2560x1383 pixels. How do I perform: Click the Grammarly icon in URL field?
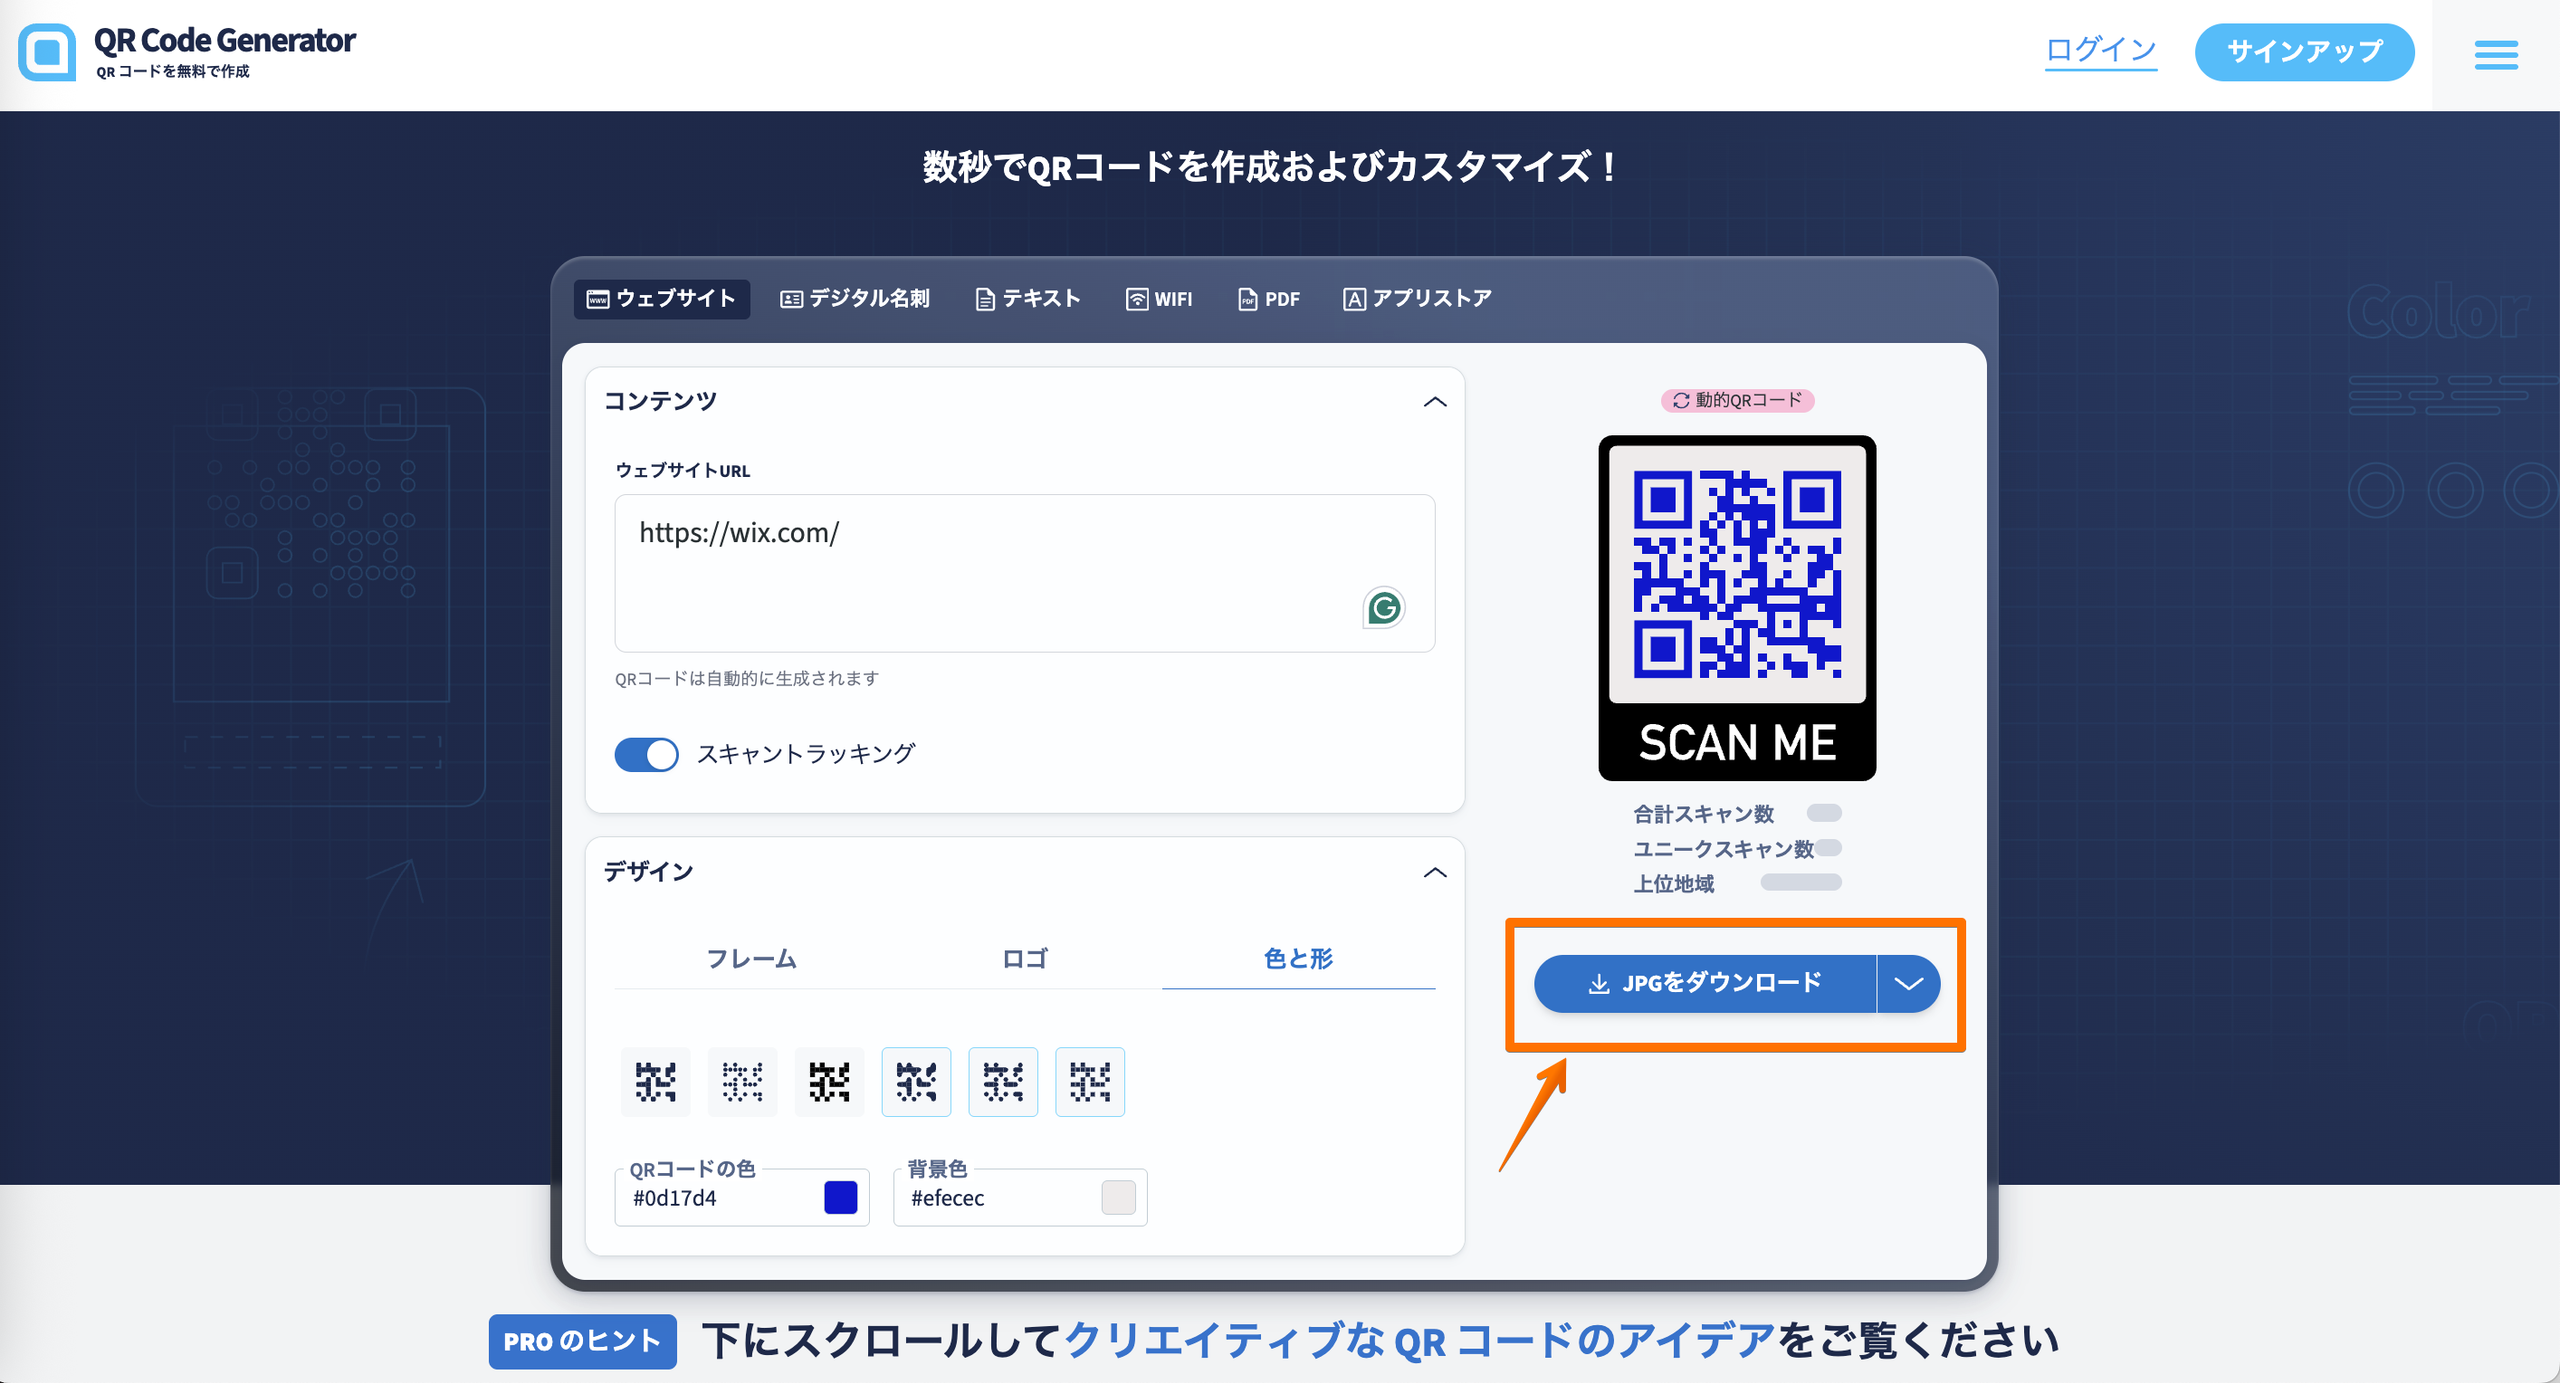point(1384,608)
